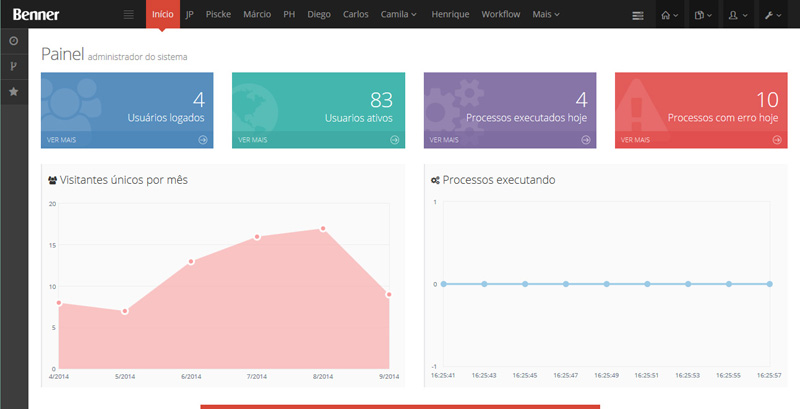Open the Workflow menu item
The width and height of the screenshot is (800, 409).
(500, 15)
